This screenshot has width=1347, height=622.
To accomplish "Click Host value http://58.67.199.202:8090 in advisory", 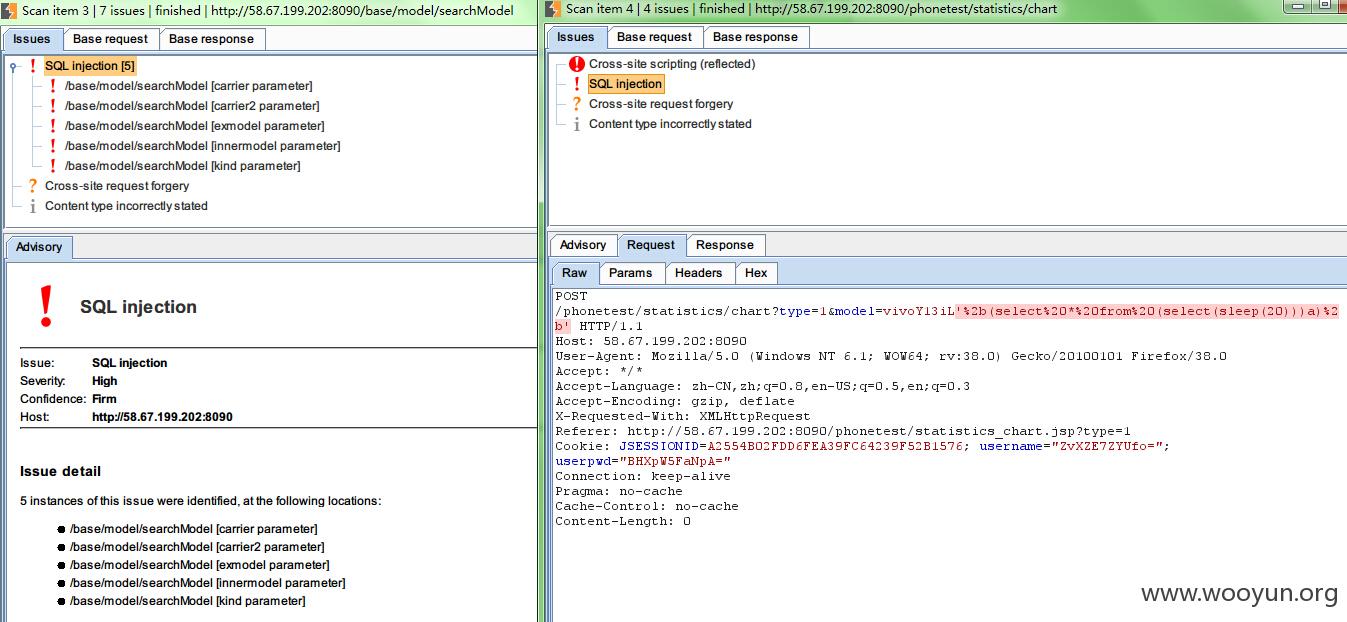I will click(x=162, y=417).
